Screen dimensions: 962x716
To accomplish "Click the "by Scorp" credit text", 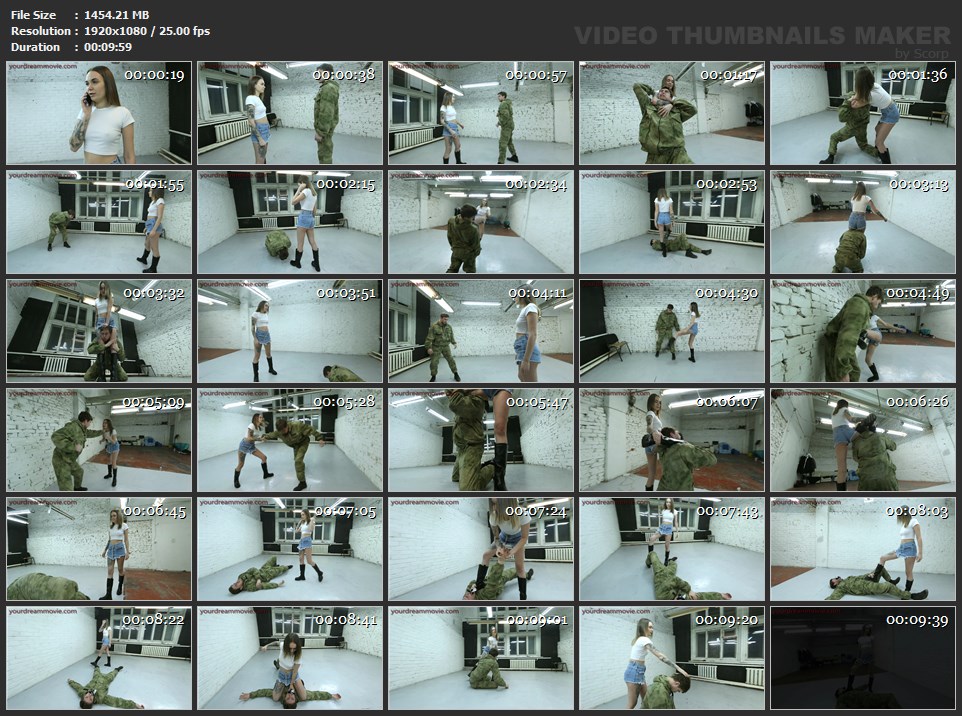I will (923, 53).
